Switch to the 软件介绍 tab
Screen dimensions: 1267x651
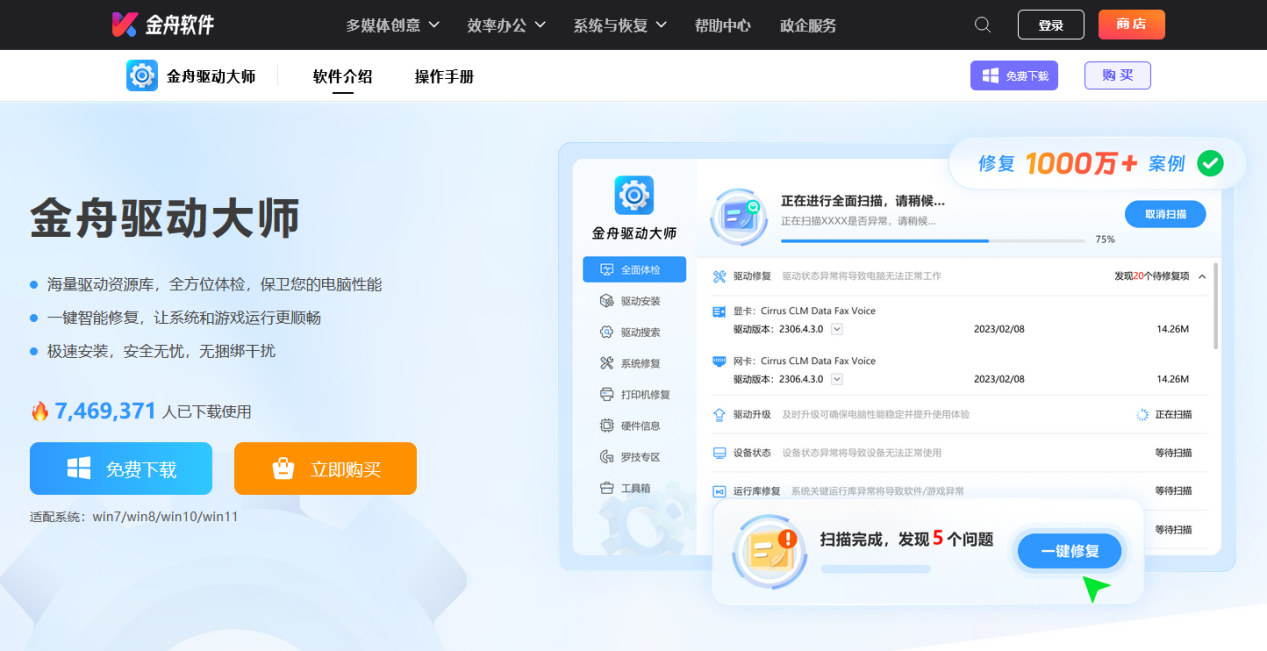pos(343,76)
